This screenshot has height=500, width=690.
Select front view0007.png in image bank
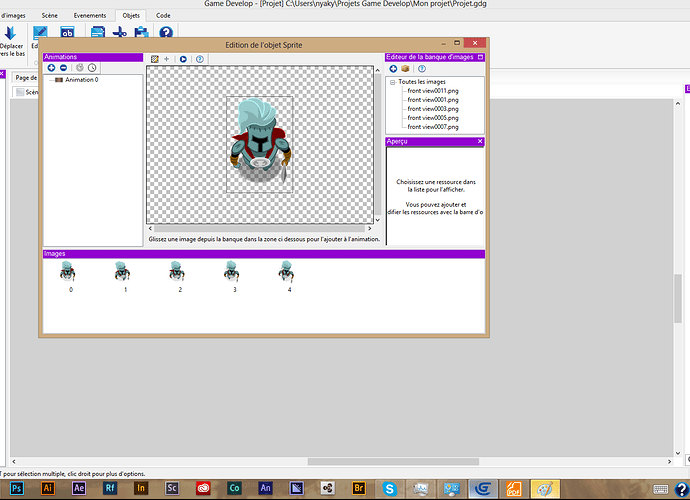coord(433,127)
